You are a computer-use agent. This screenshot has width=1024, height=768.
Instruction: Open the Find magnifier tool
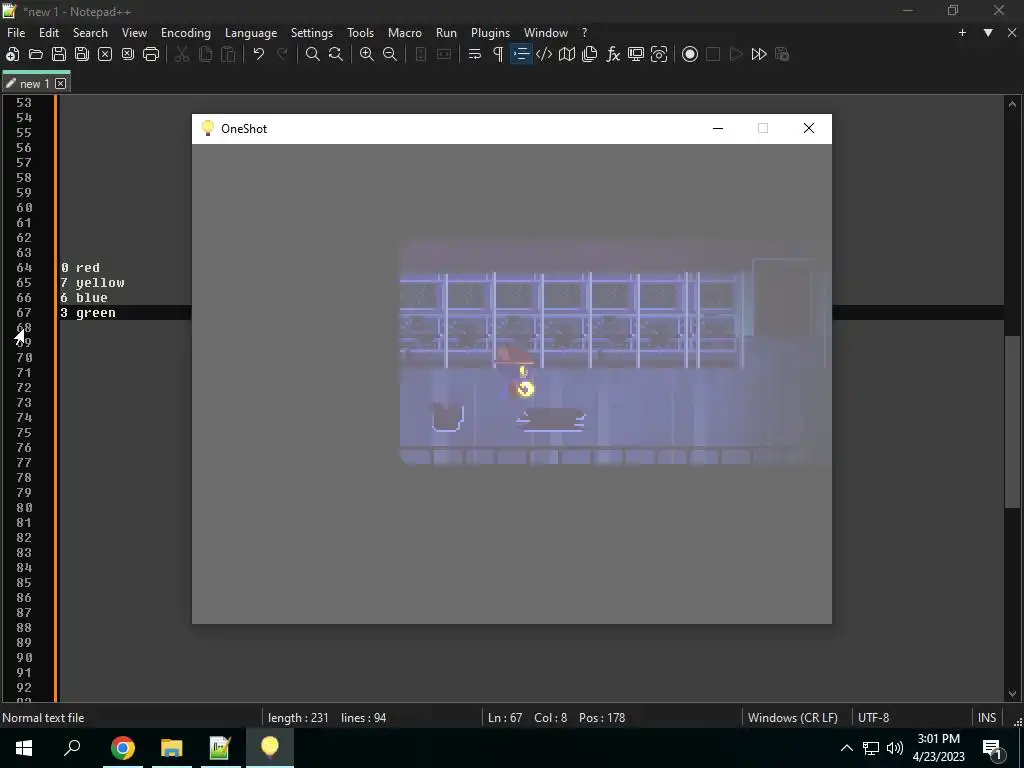(x=313, y=54)
